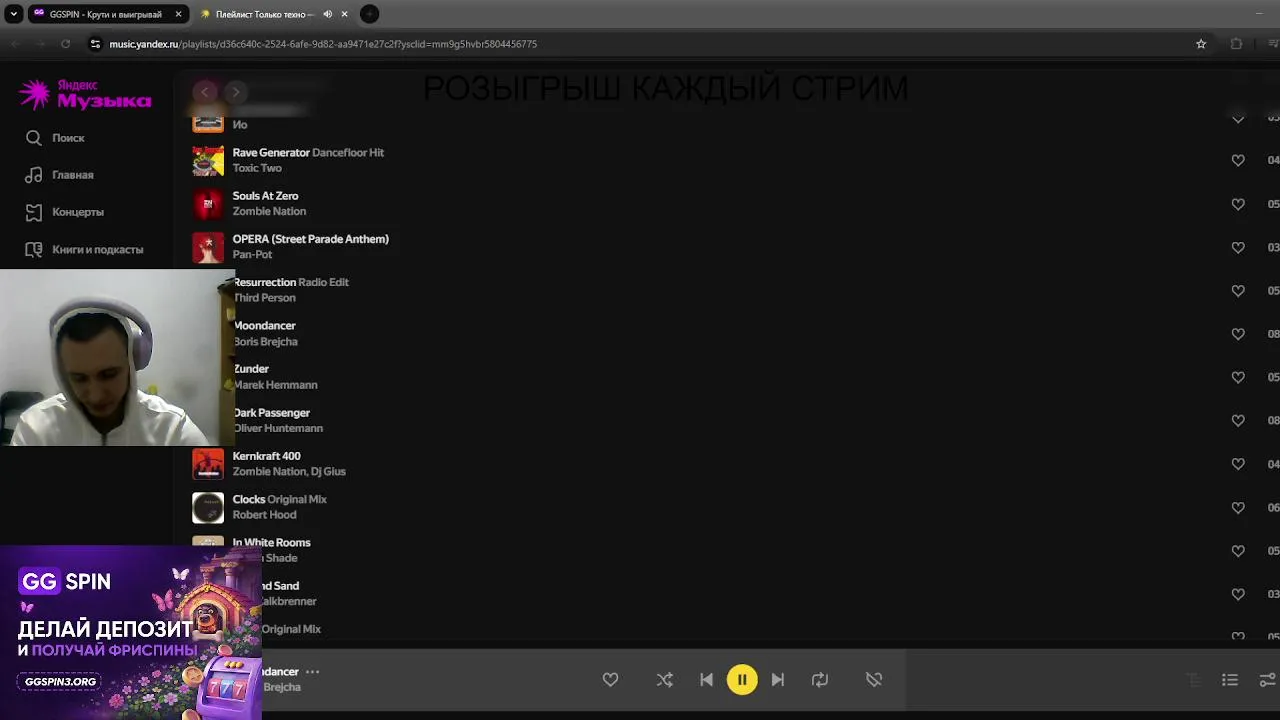Click the Kernkraft 400 album cover

tap(208, 464)
